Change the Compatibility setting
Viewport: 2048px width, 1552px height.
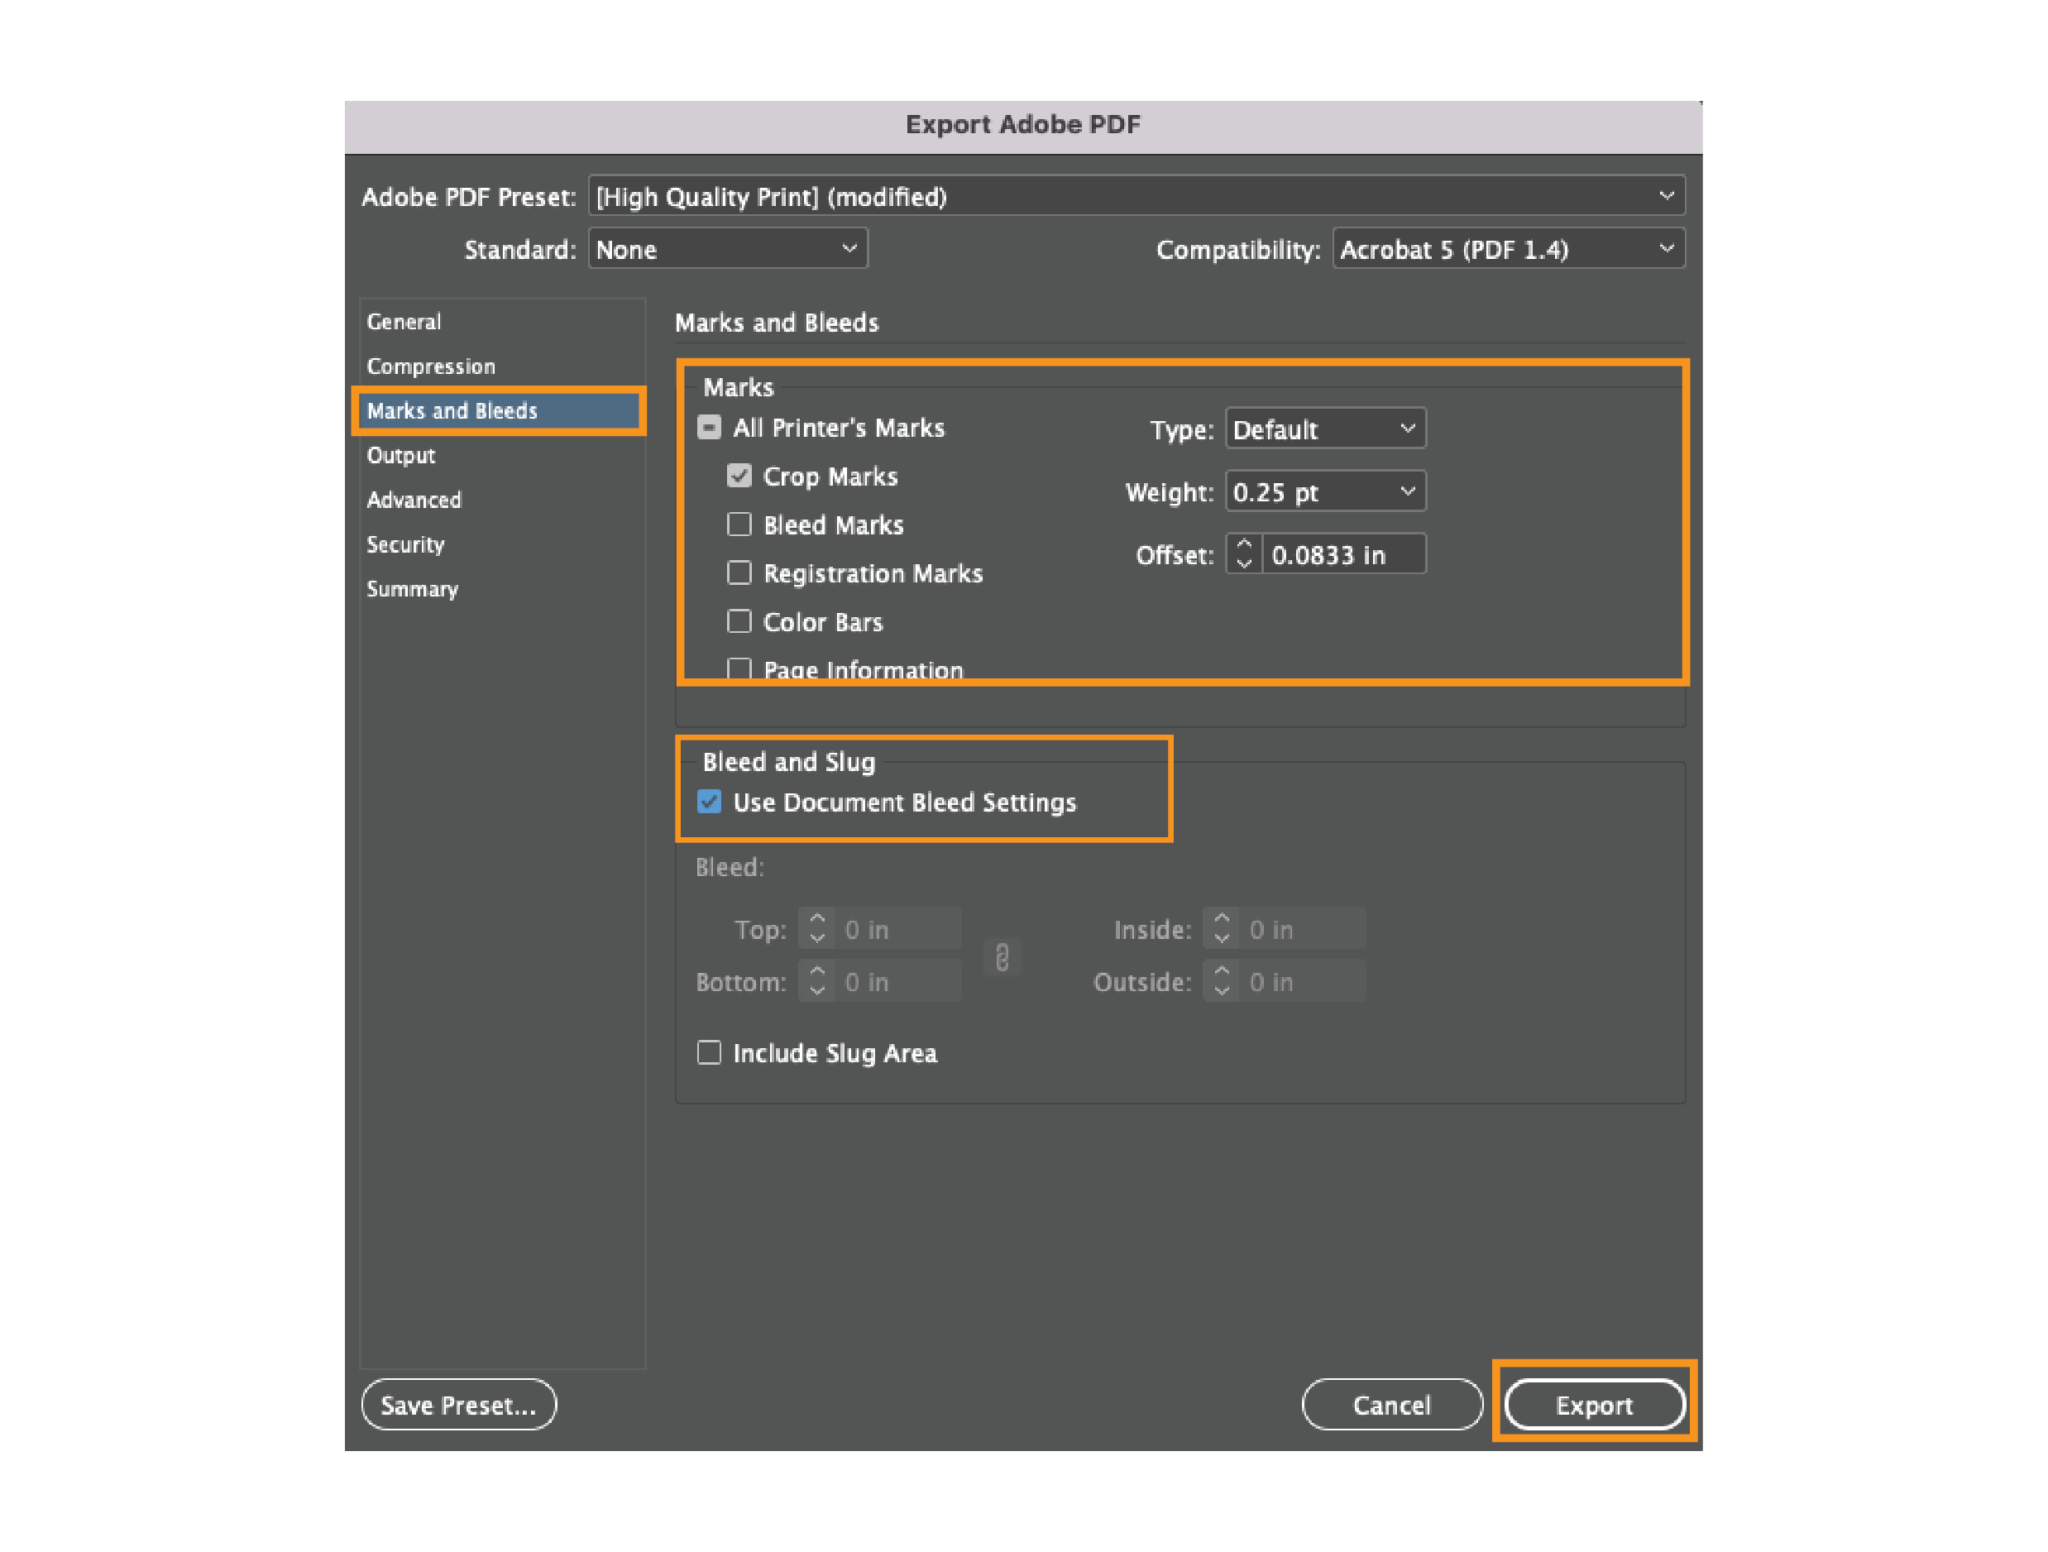click(x=1508, y=250)
